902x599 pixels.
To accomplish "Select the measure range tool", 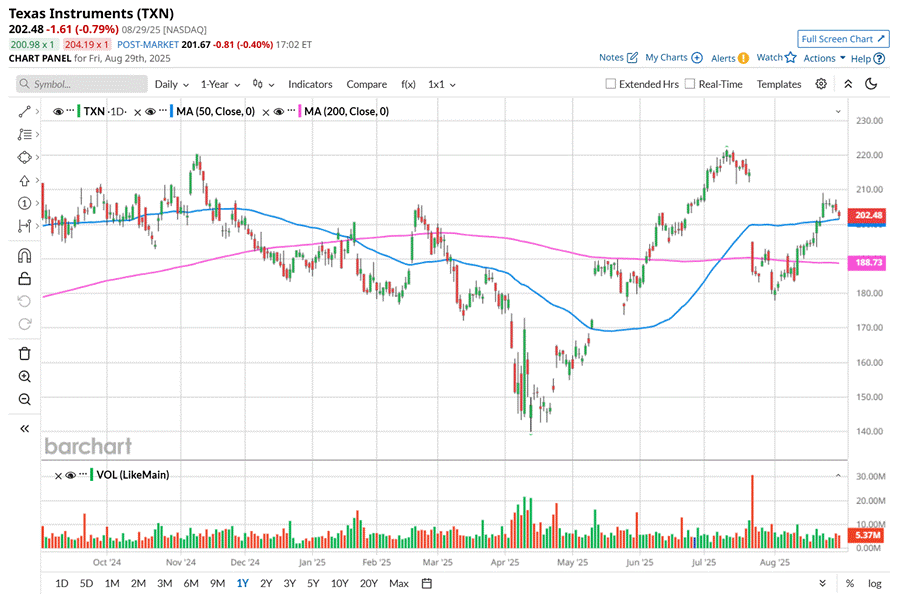I will 24,226.
